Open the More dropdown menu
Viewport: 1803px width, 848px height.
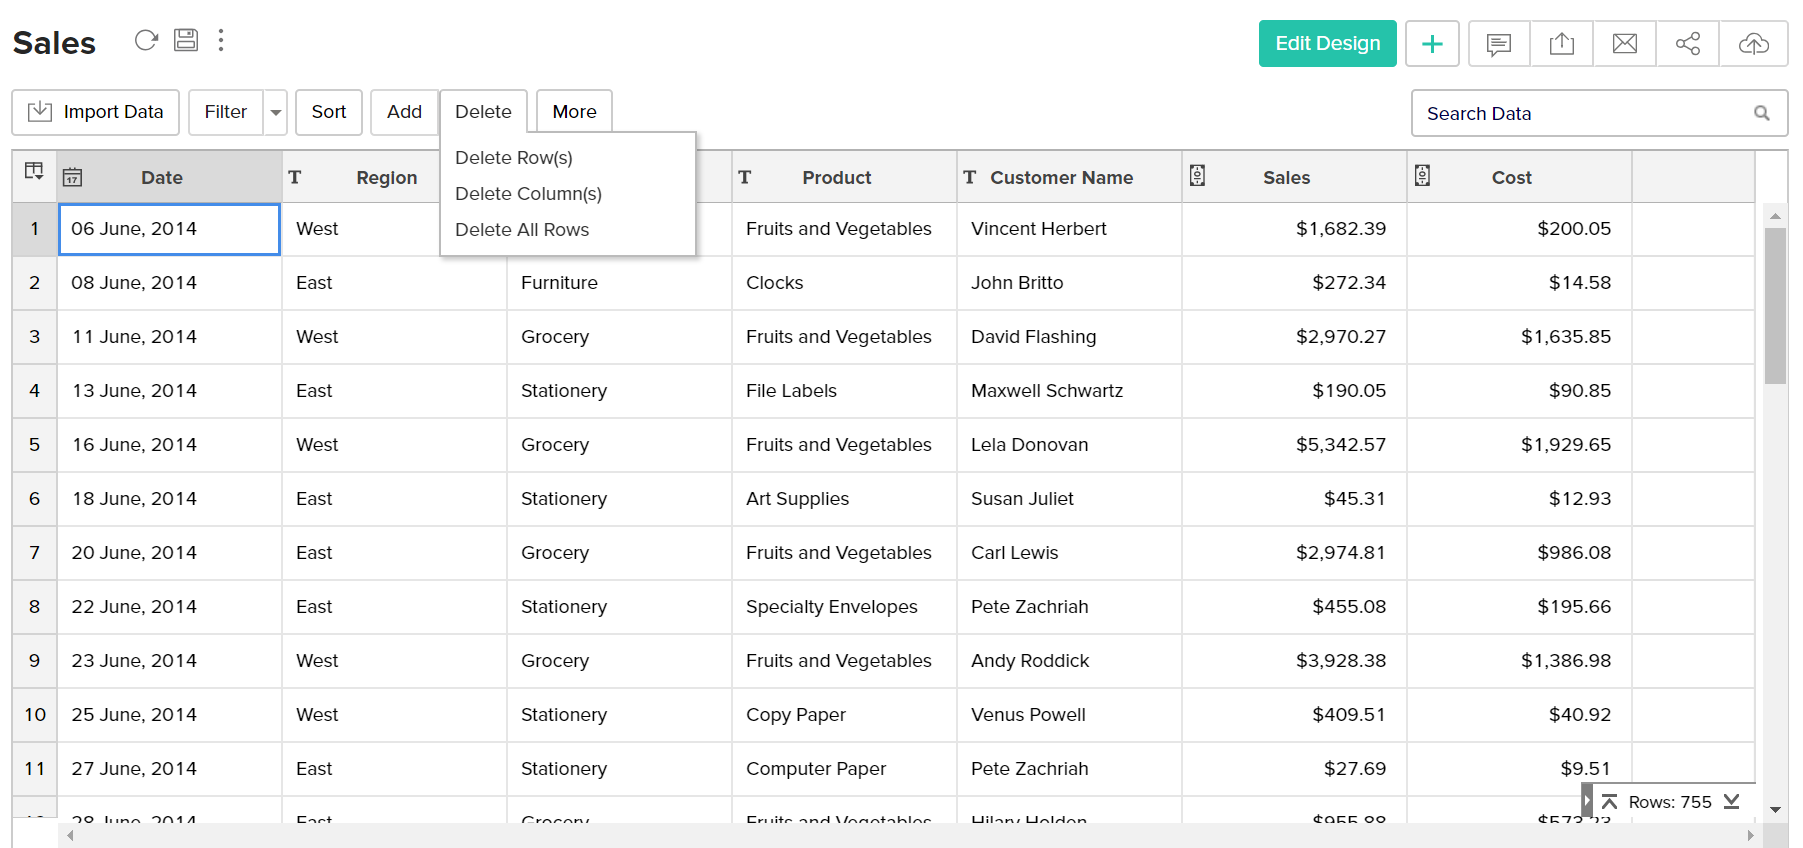574,112
